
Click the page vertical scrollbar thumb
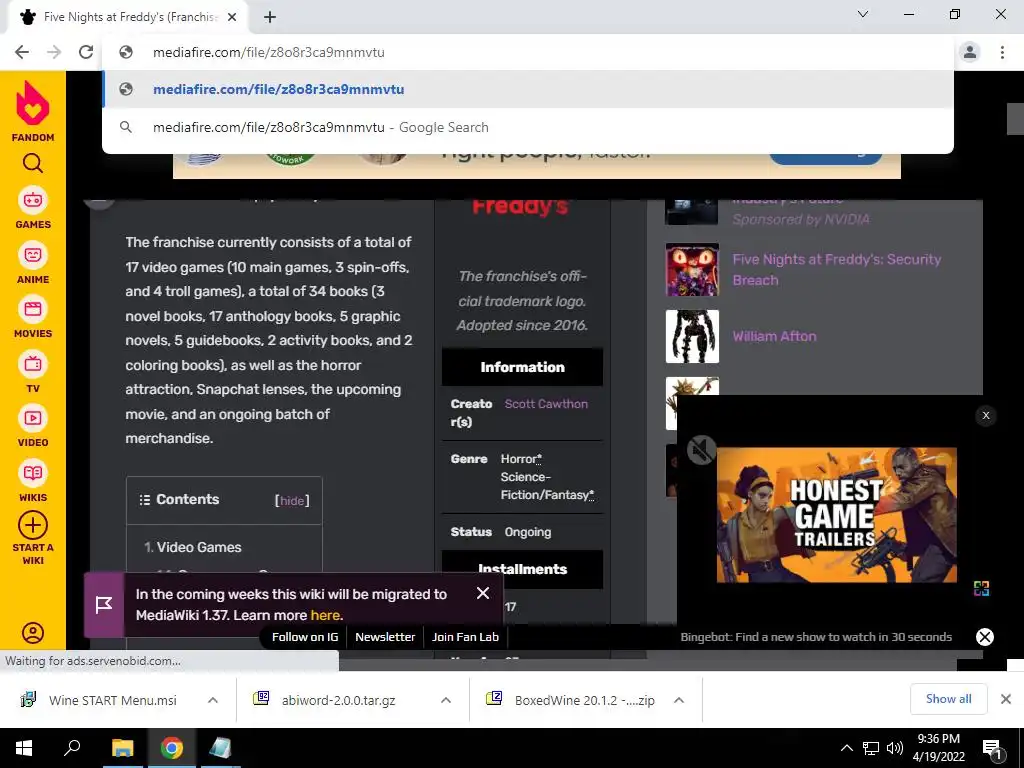click(x=1015, y=118)
